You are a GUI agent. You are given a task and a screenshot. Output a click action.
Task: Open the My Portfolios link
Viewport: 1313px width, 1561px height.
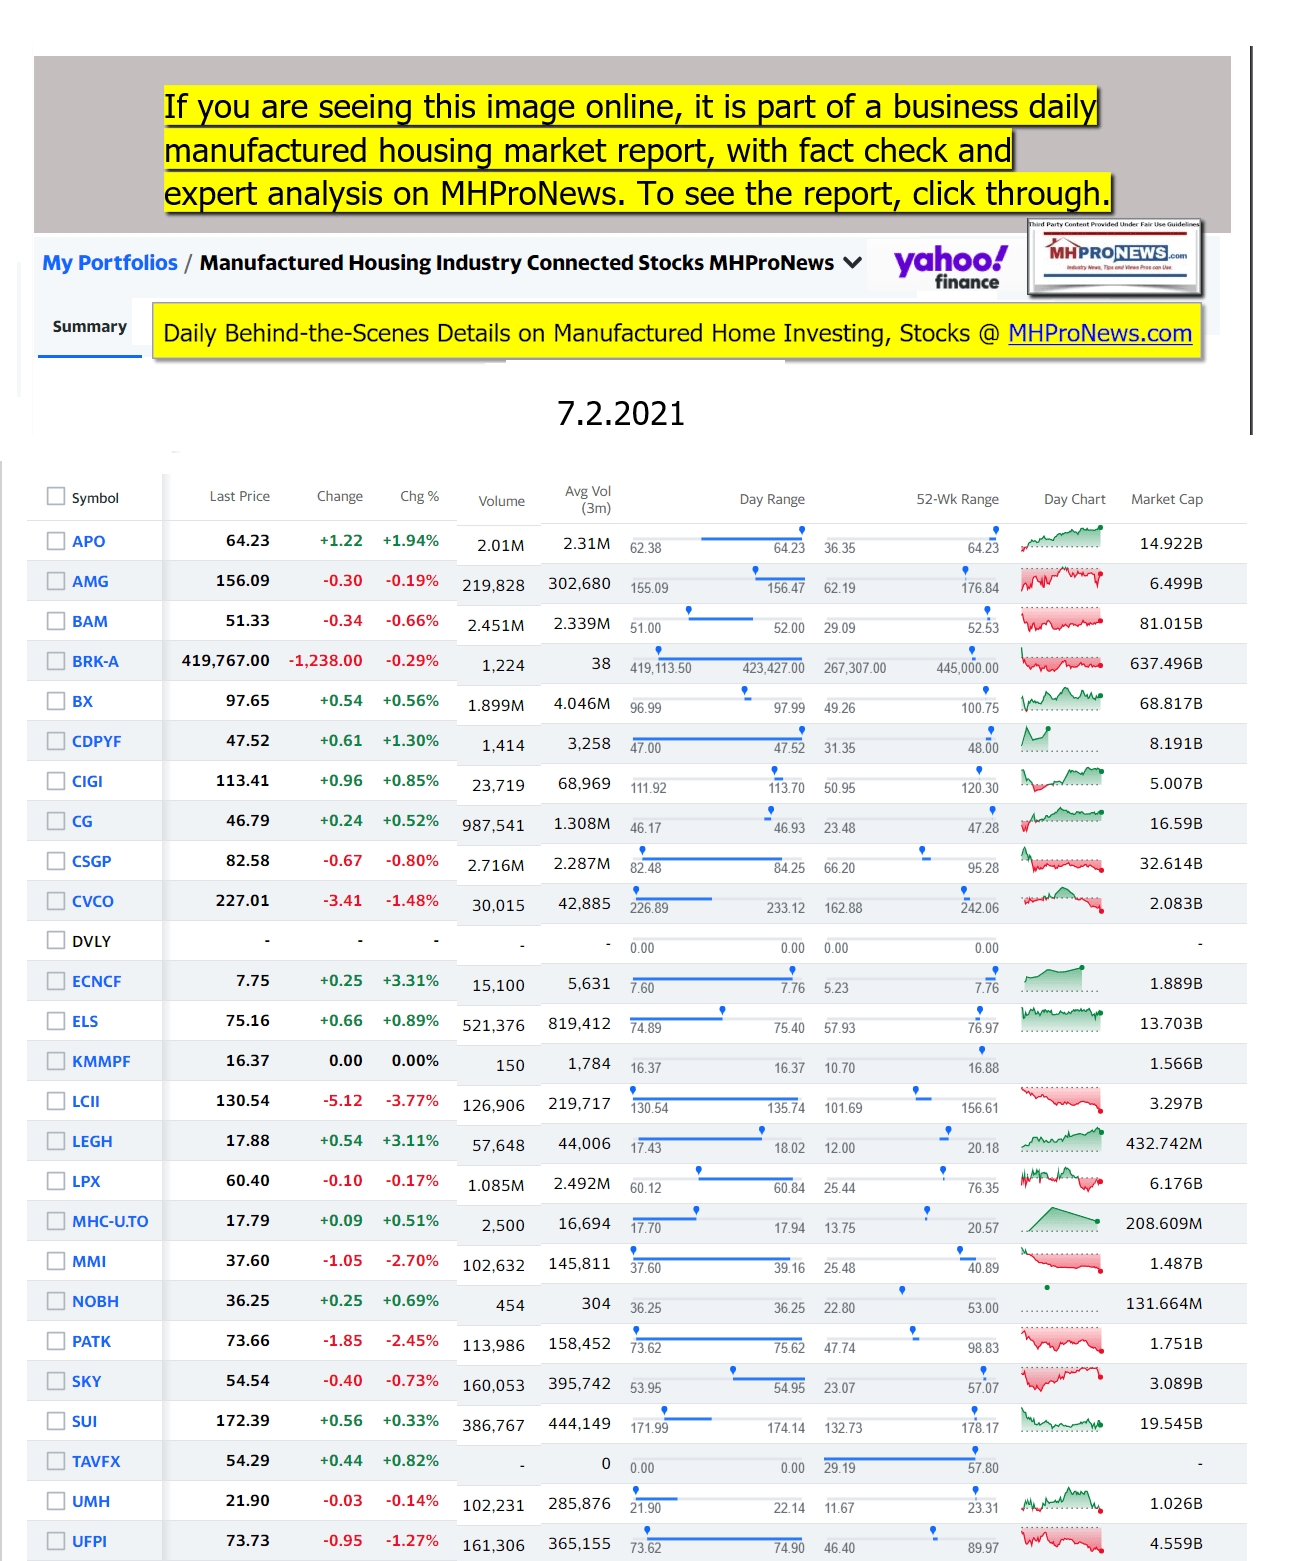tap(110, 263)
